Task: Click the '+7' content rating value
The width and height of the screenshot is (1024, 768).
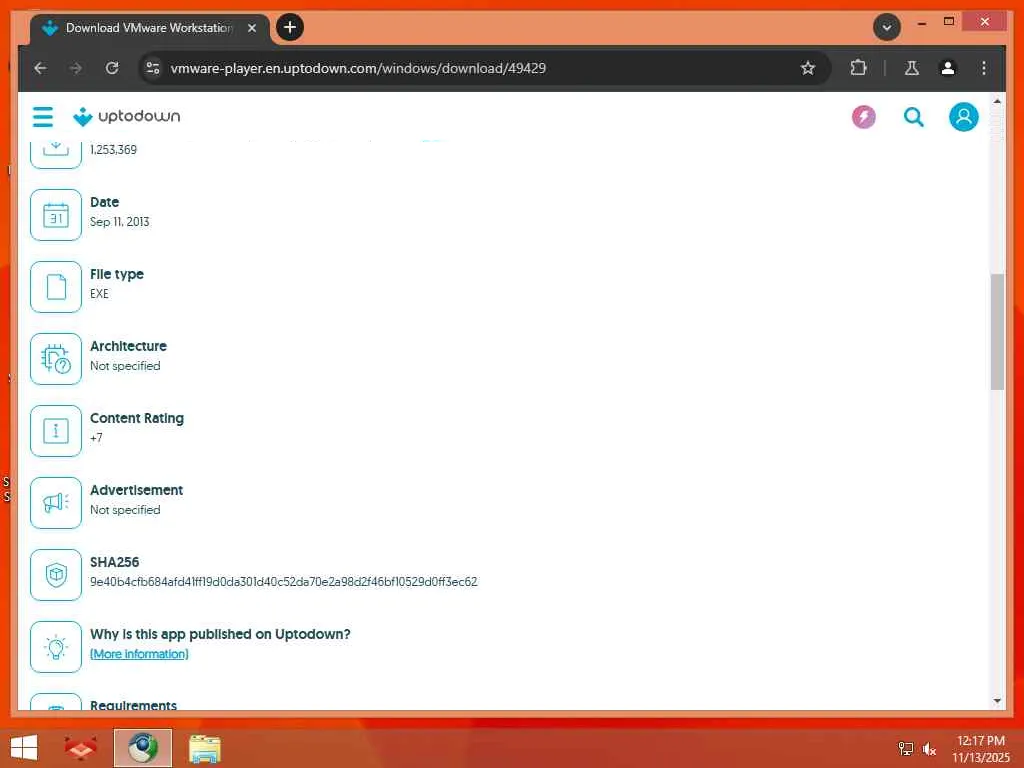Action: click(96, 438)
